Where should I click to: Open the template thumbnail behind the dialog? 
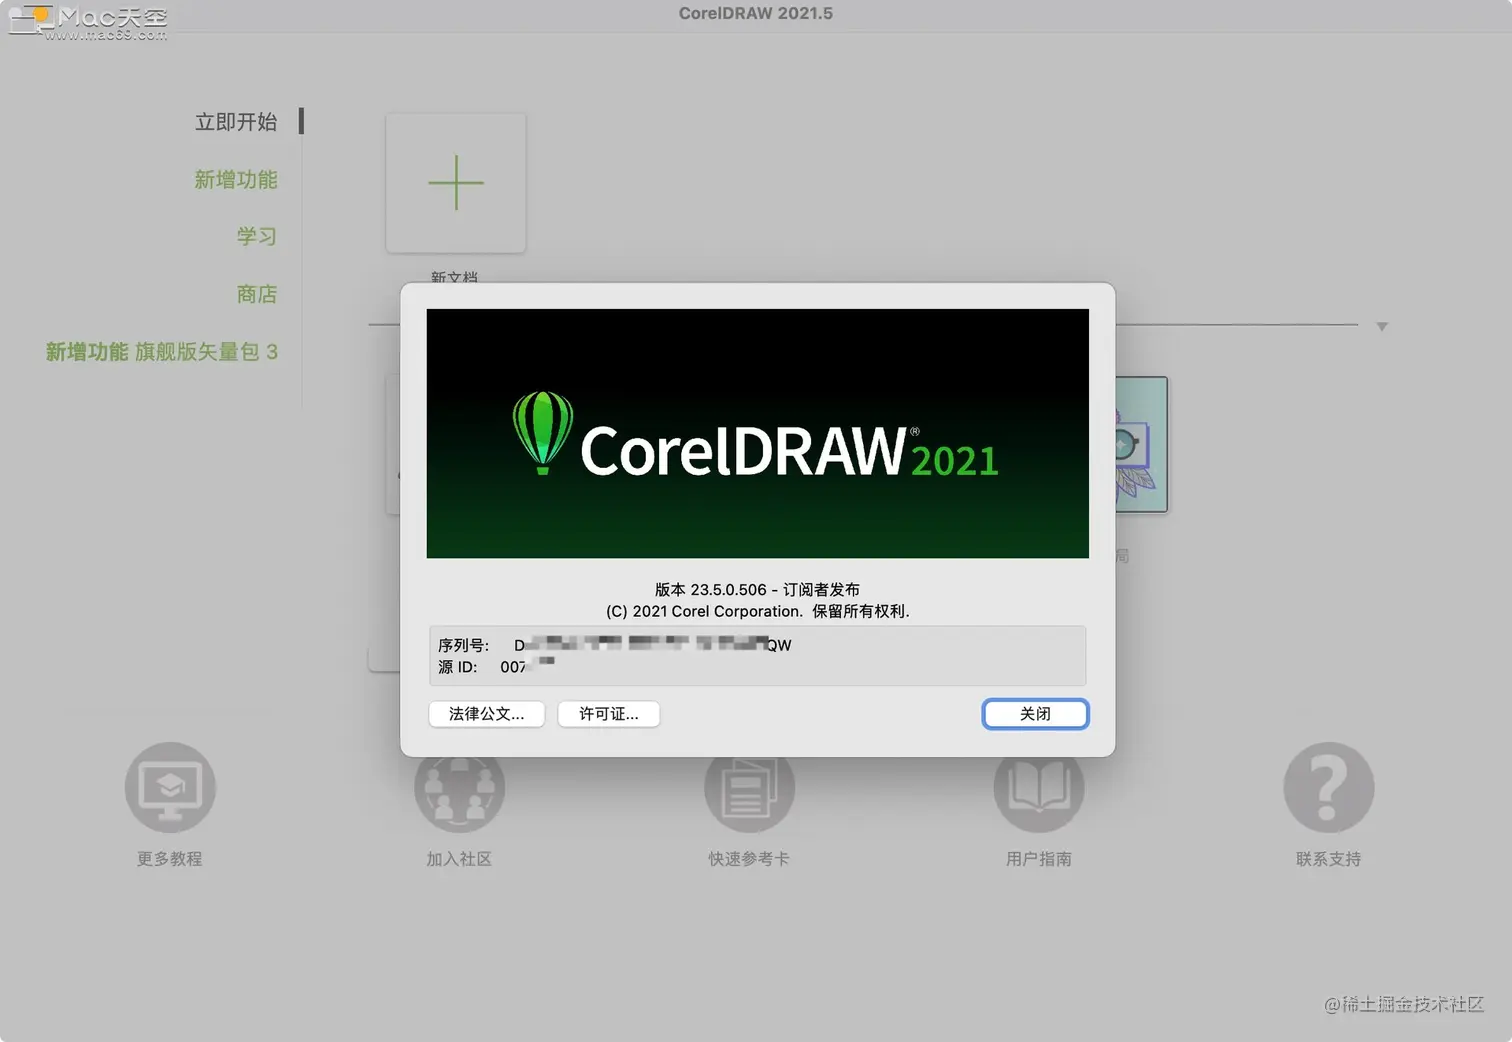[1141, 445]
